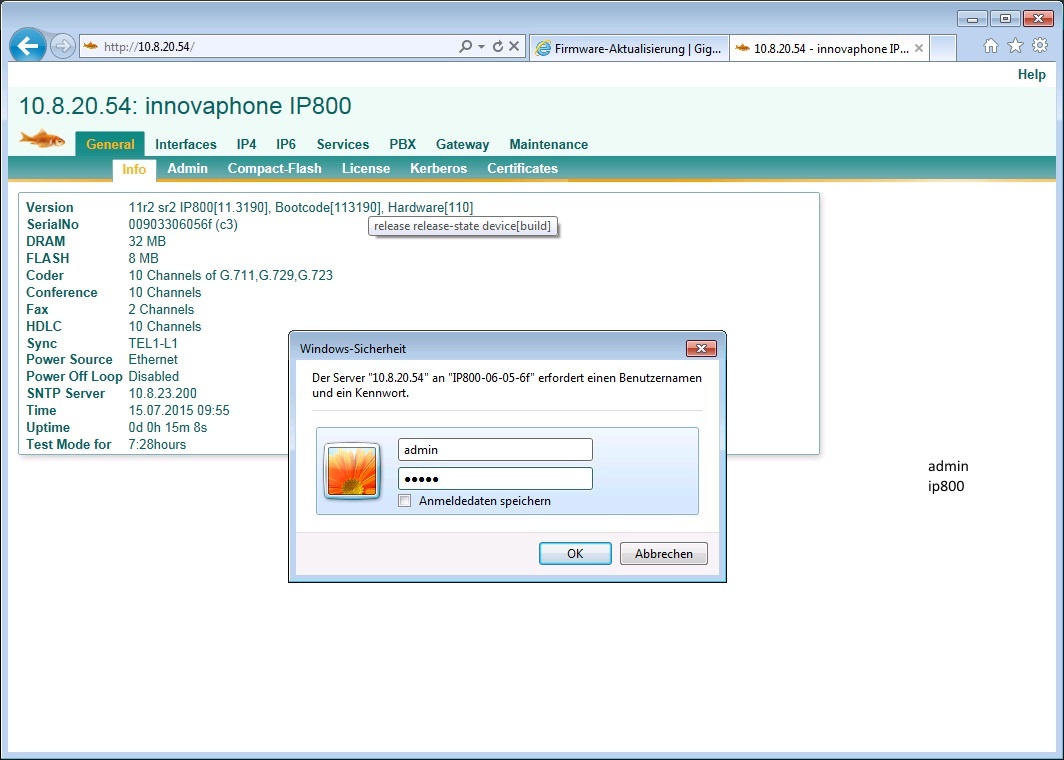1064x760 pixels.
Task: Click the user picture in login dialog
Action: [x=352, y=470]
